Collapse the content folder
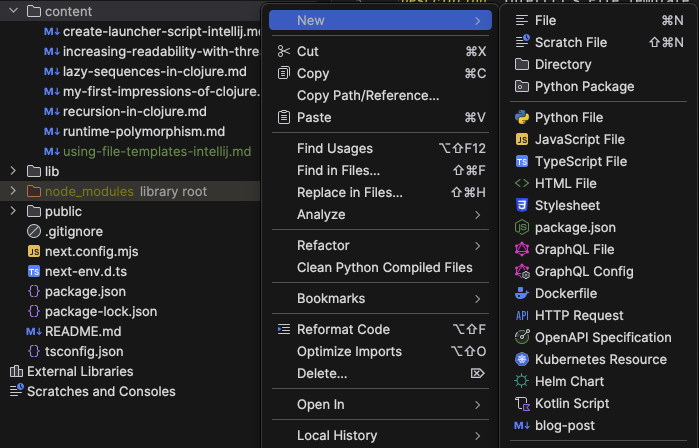The image size is (699, 448). (x=13, y=12)
